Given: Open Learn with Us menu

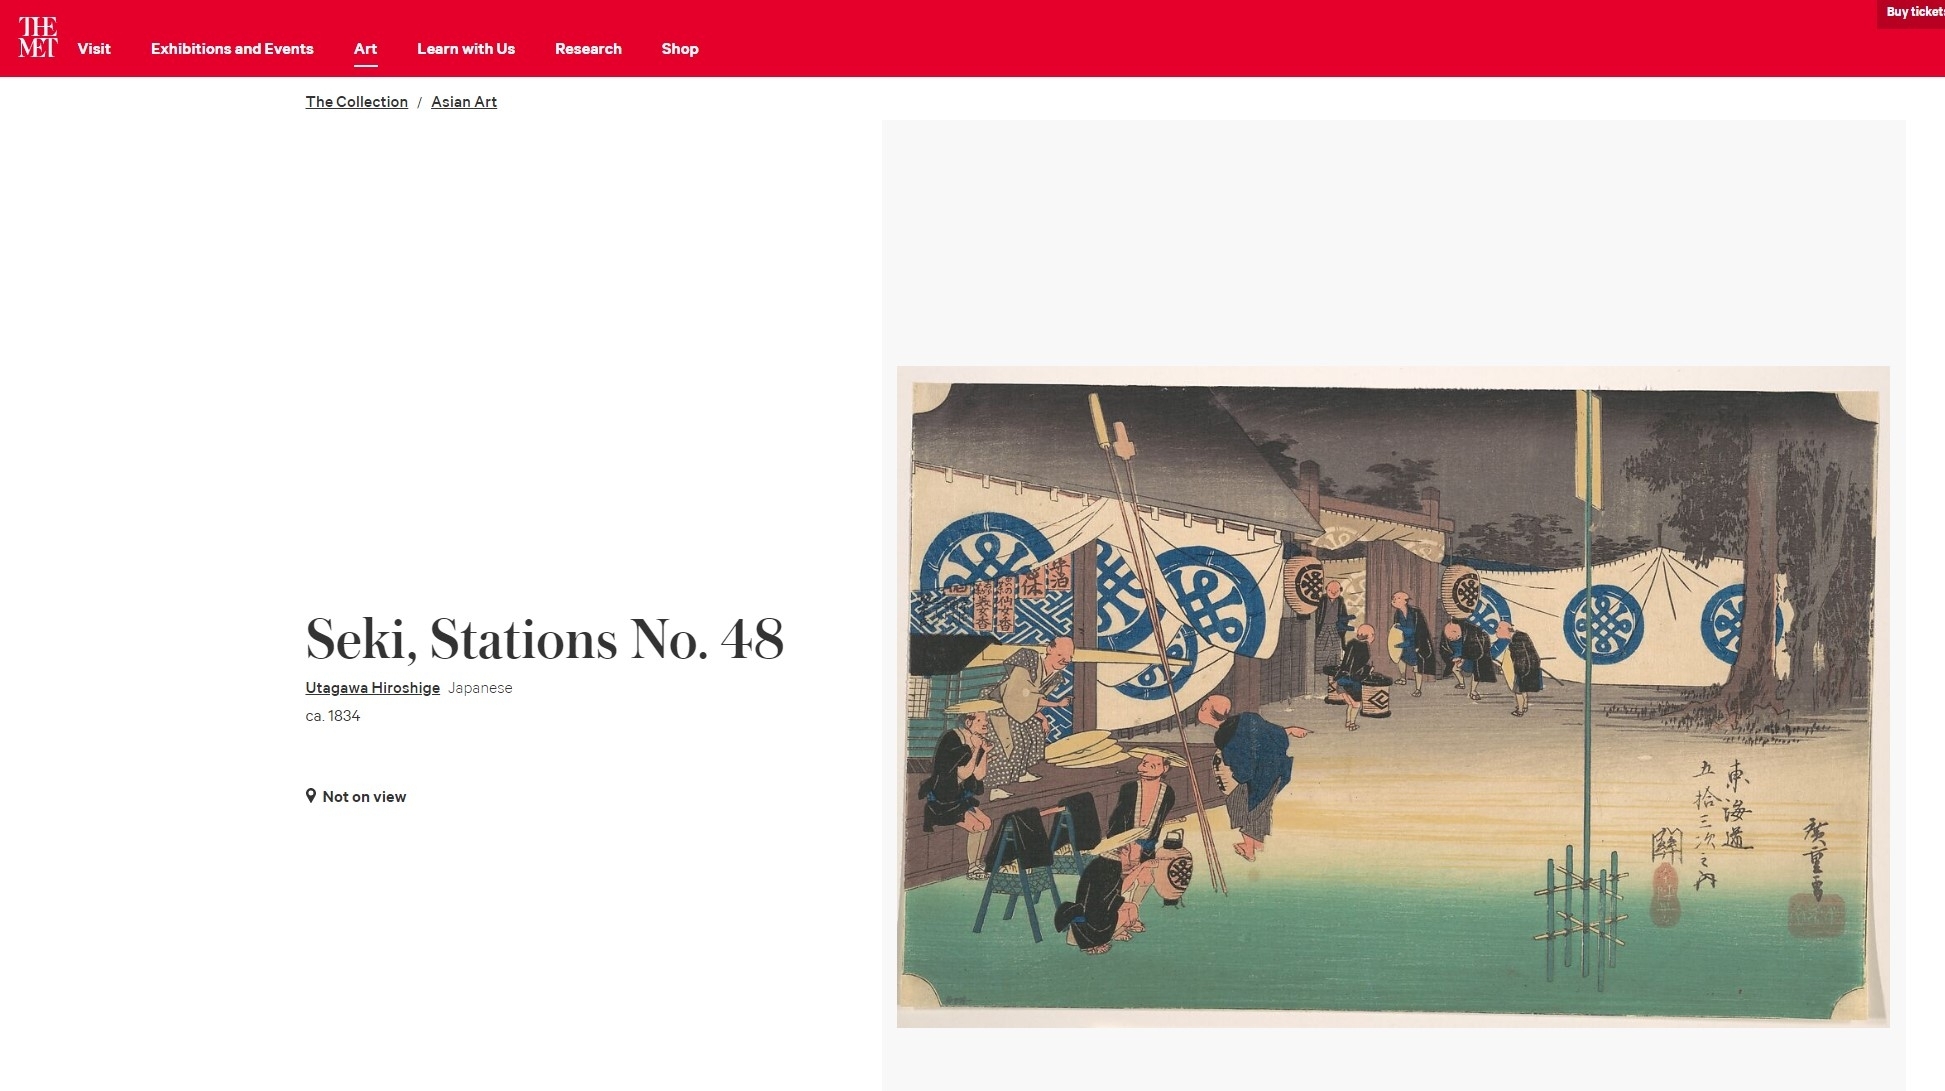Looking at the screenshot, I should 466,49.
